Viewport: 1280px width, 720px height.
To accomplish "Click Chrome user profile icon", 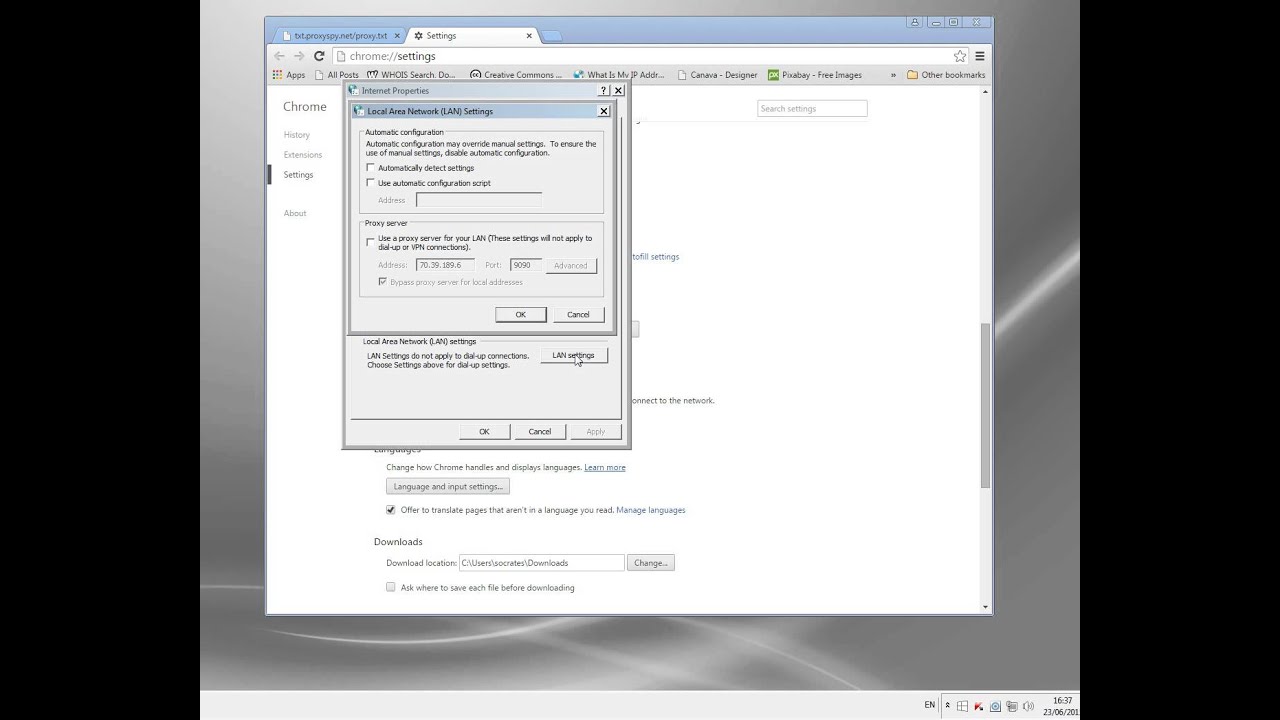I will point(915,22).
